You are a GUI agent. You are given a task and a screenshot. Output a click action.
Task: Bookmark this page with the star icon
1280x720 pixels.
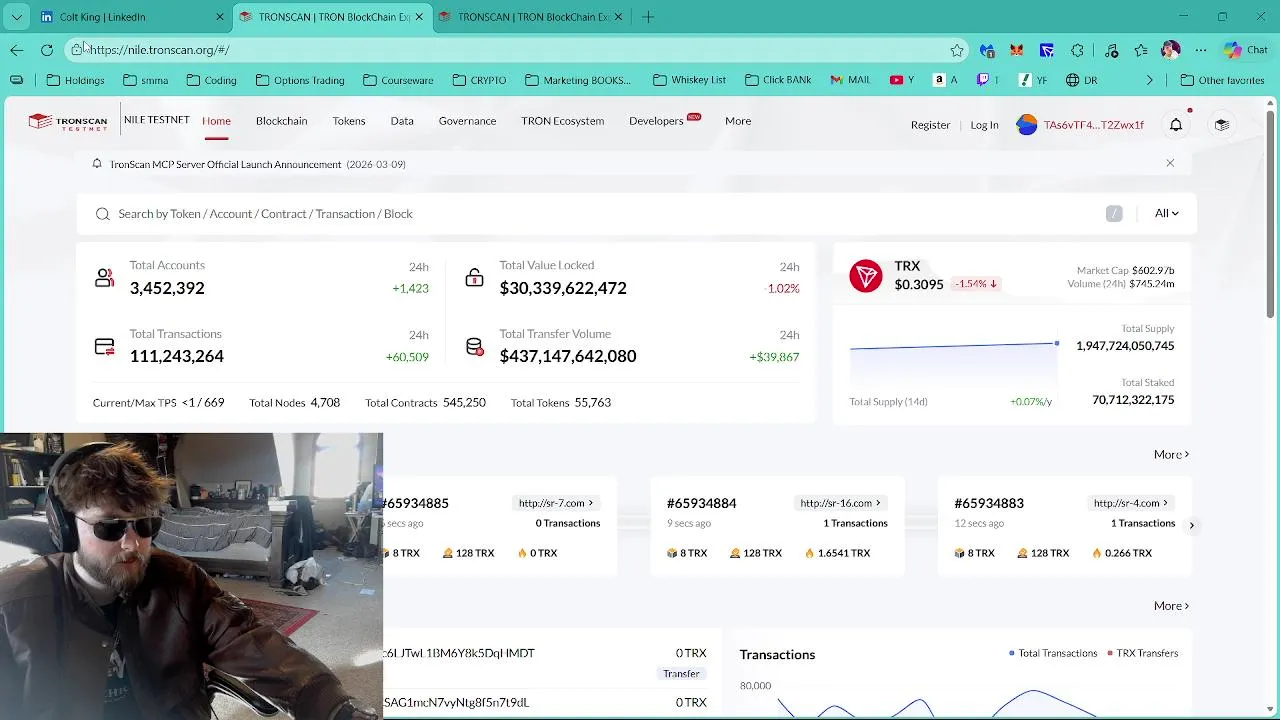click(x=957, y=50)
